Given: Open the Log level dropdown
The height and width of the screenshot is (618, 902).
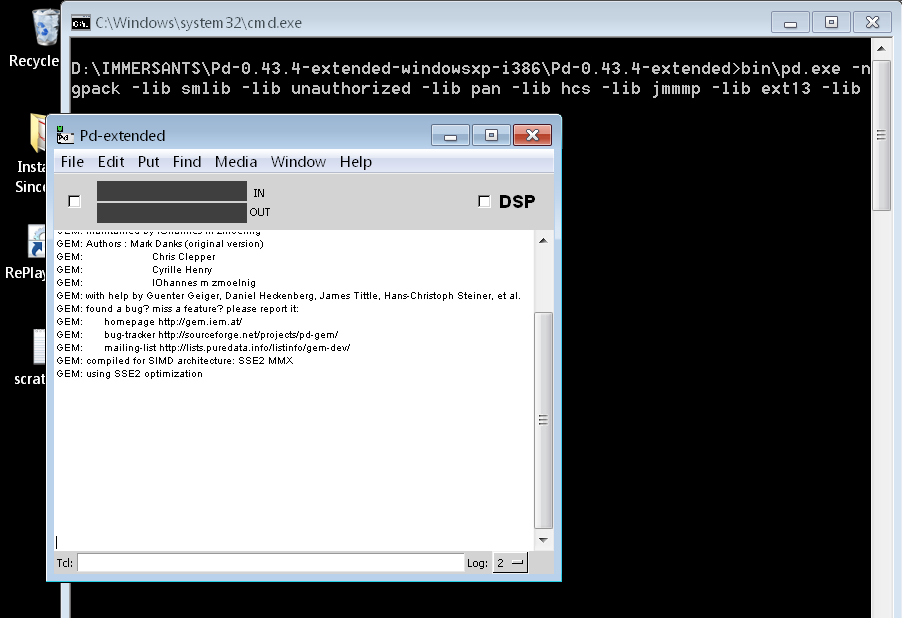Looking at the screenshot, I should (510, 563).
